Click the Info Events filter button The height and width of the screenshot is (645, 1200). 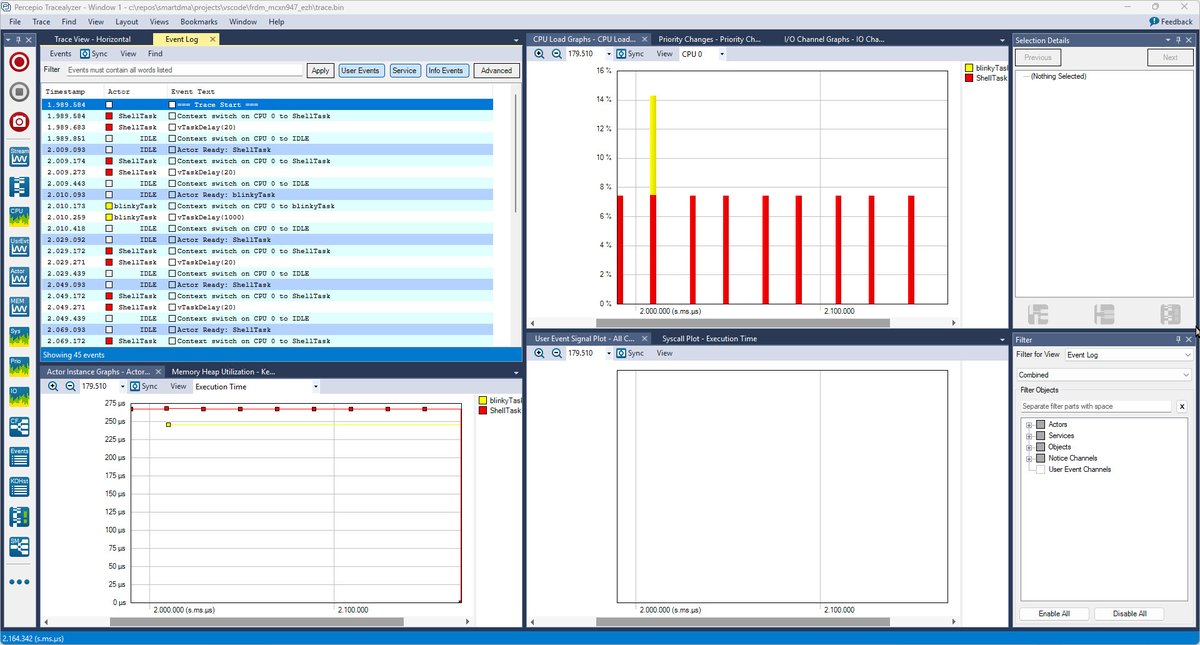[x=446, y=70]
